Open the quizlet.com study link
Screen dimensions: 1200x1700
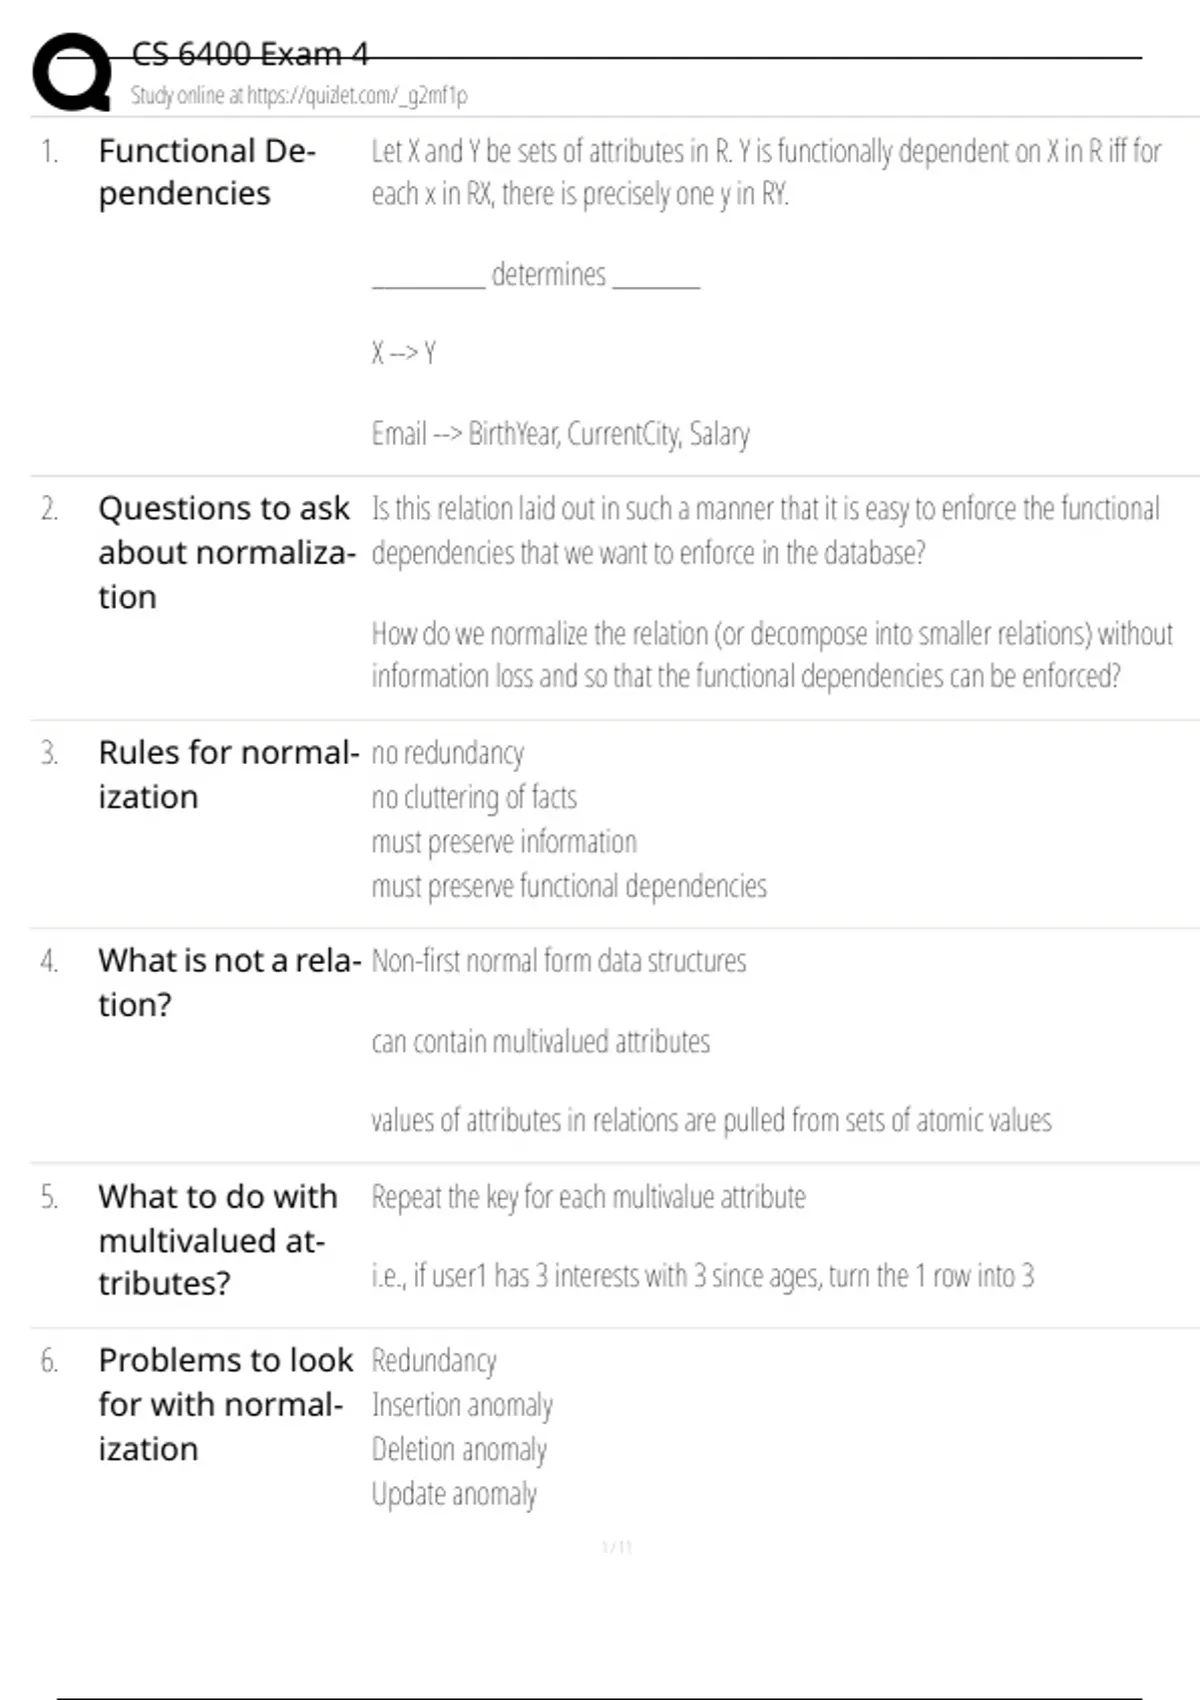point(298,96)
